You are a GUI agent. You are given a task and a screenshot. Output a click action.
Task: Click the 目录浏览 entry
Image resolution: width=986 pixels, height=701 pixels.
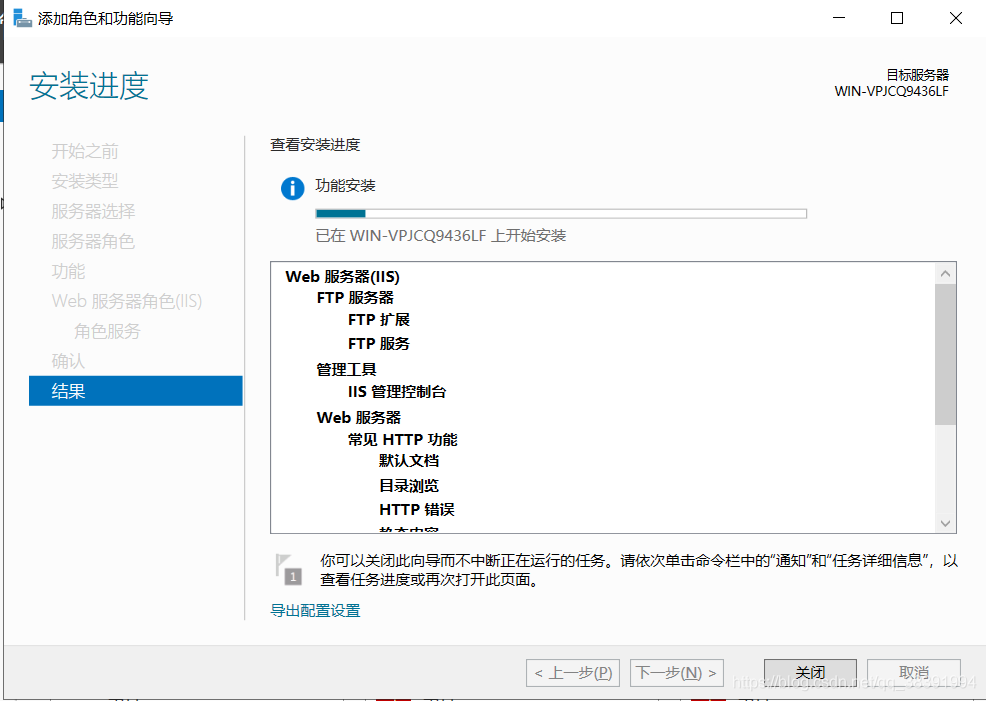409,485
